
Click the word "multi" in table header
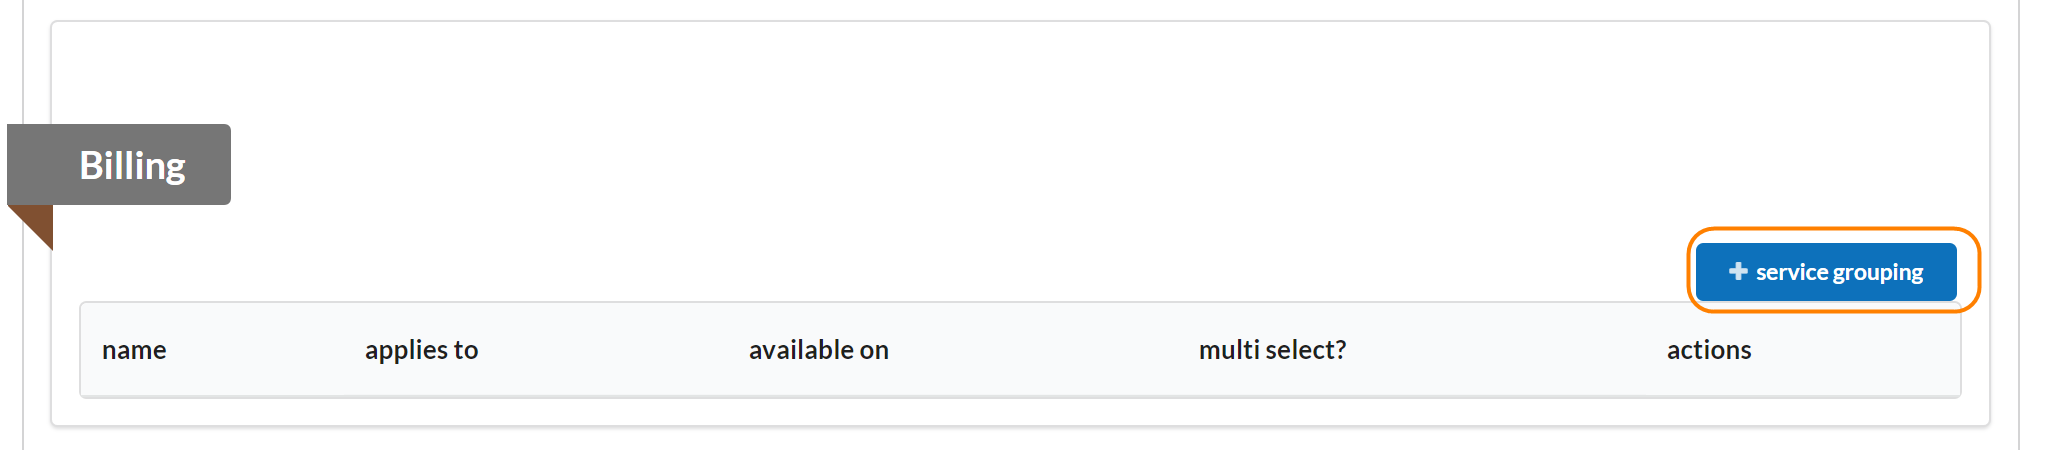coord(1229,350)
